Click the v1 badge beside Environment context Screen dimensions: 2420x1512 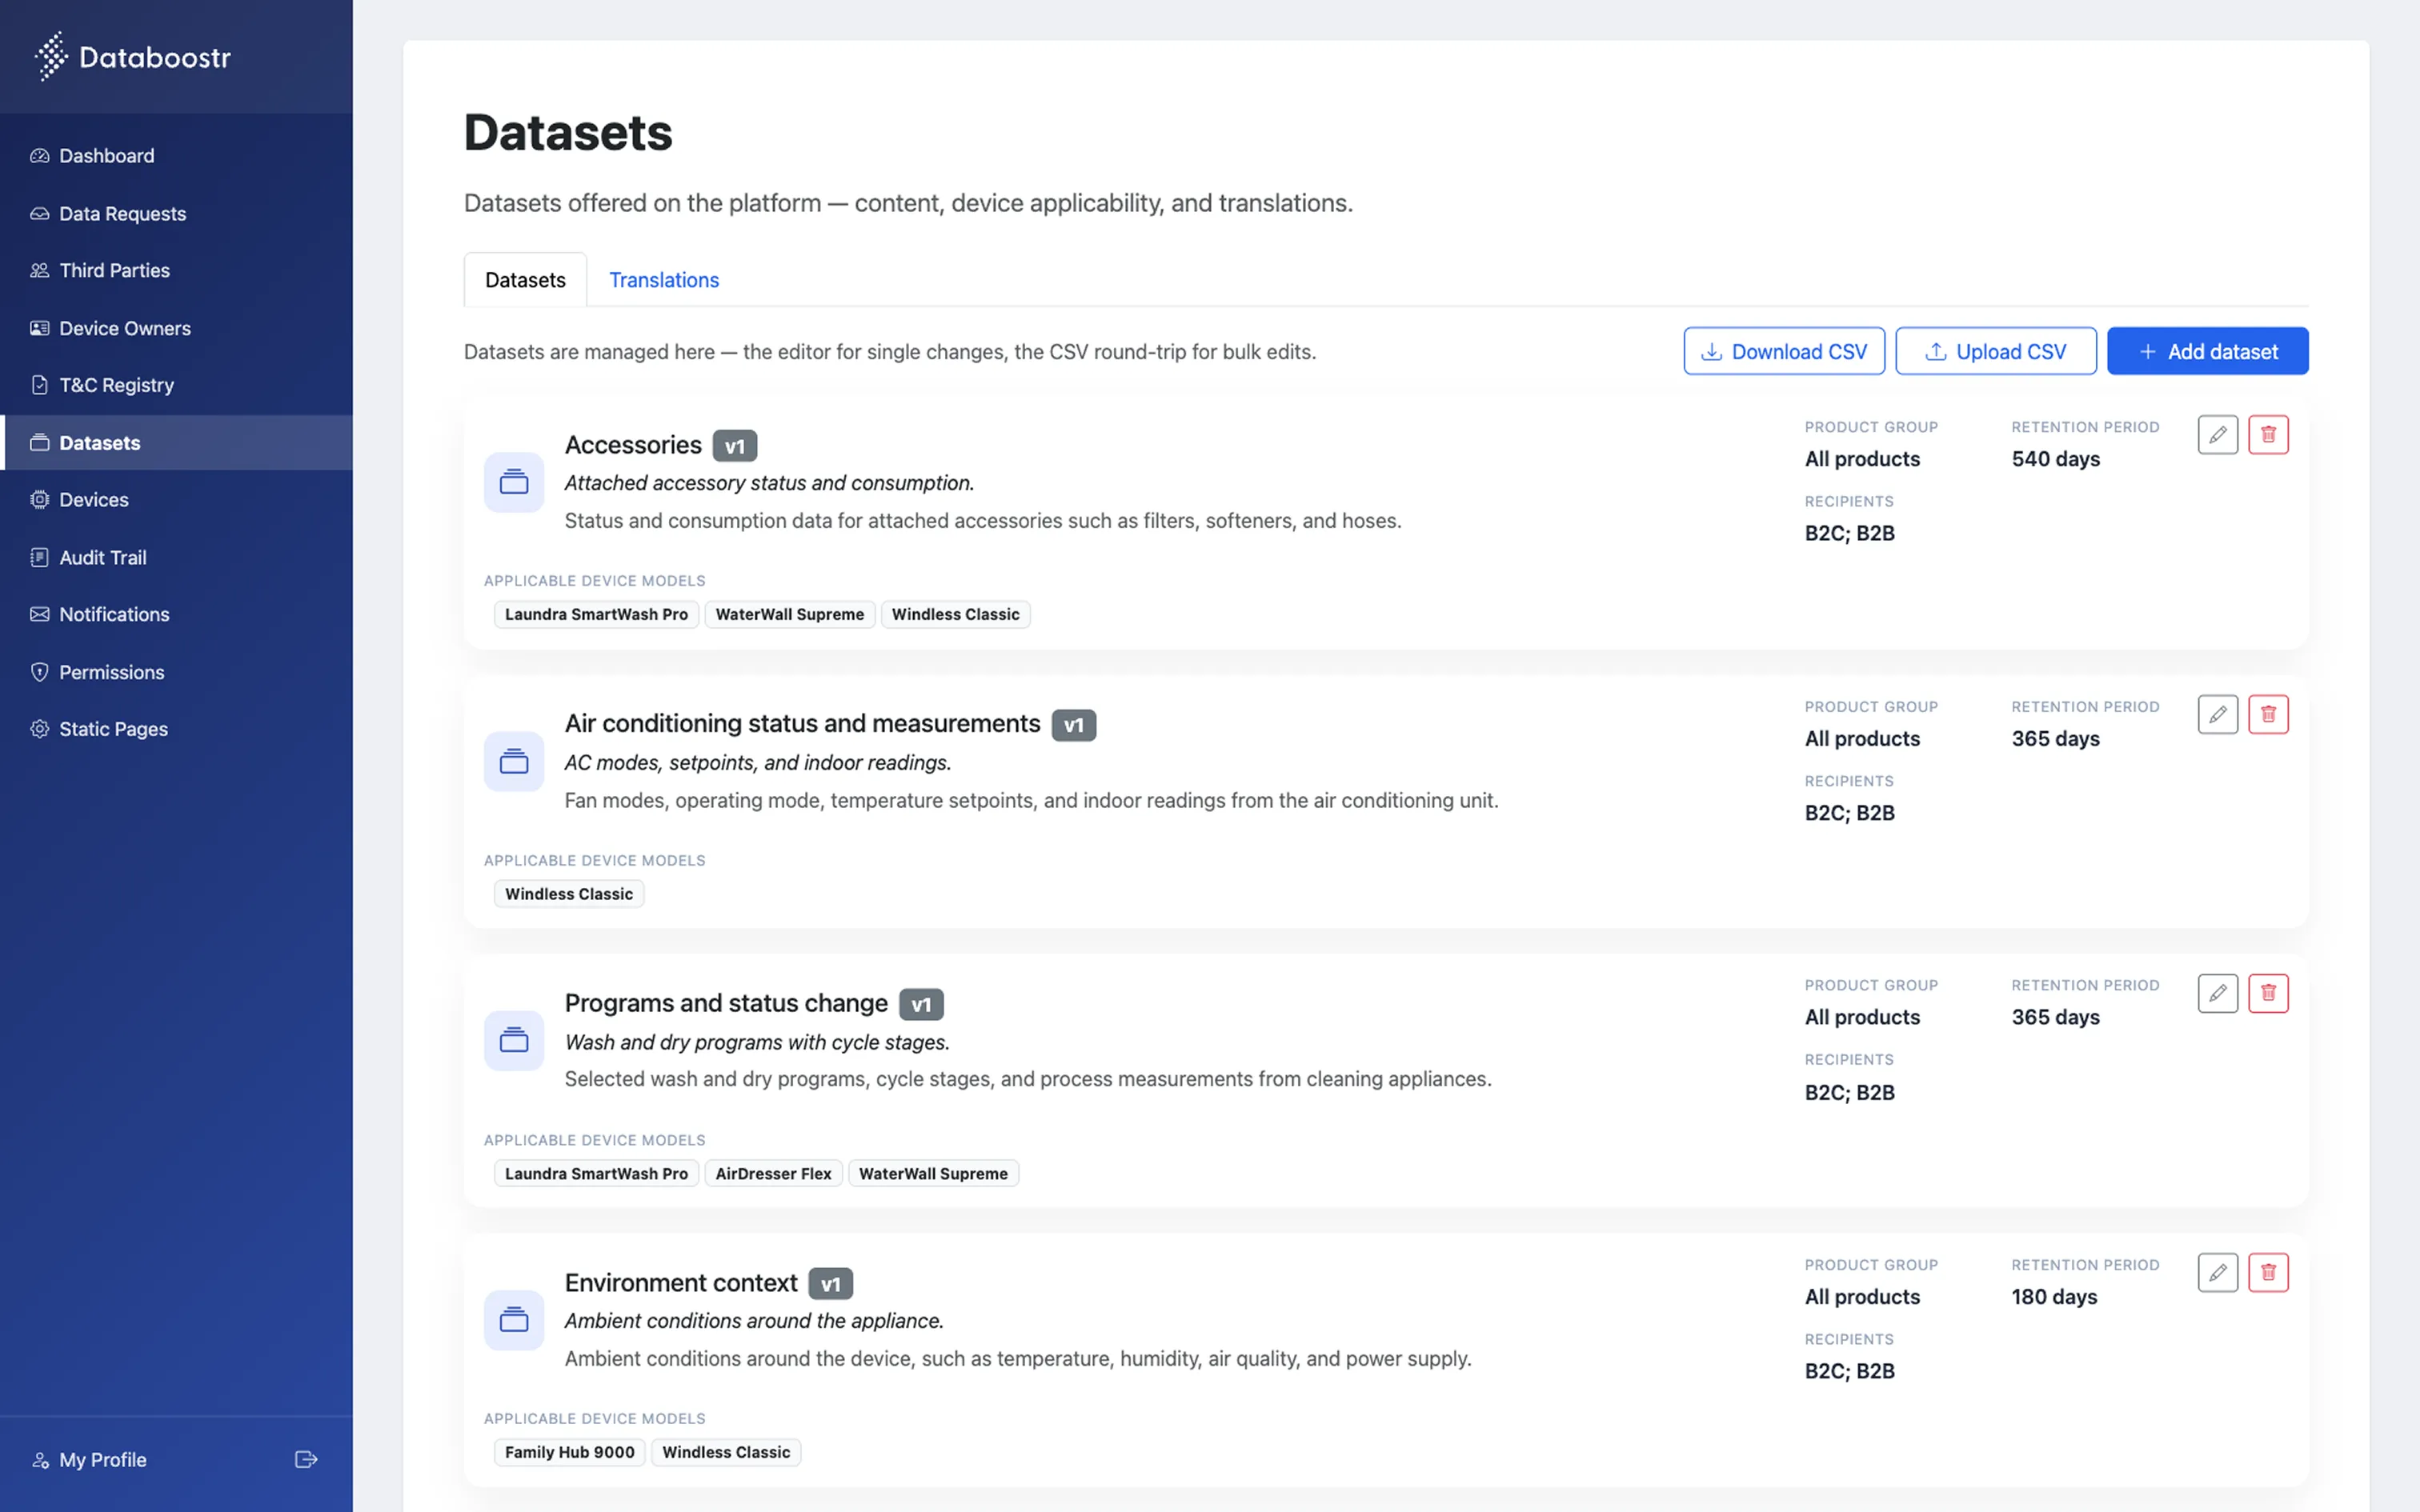click(x=831, y=1284)
